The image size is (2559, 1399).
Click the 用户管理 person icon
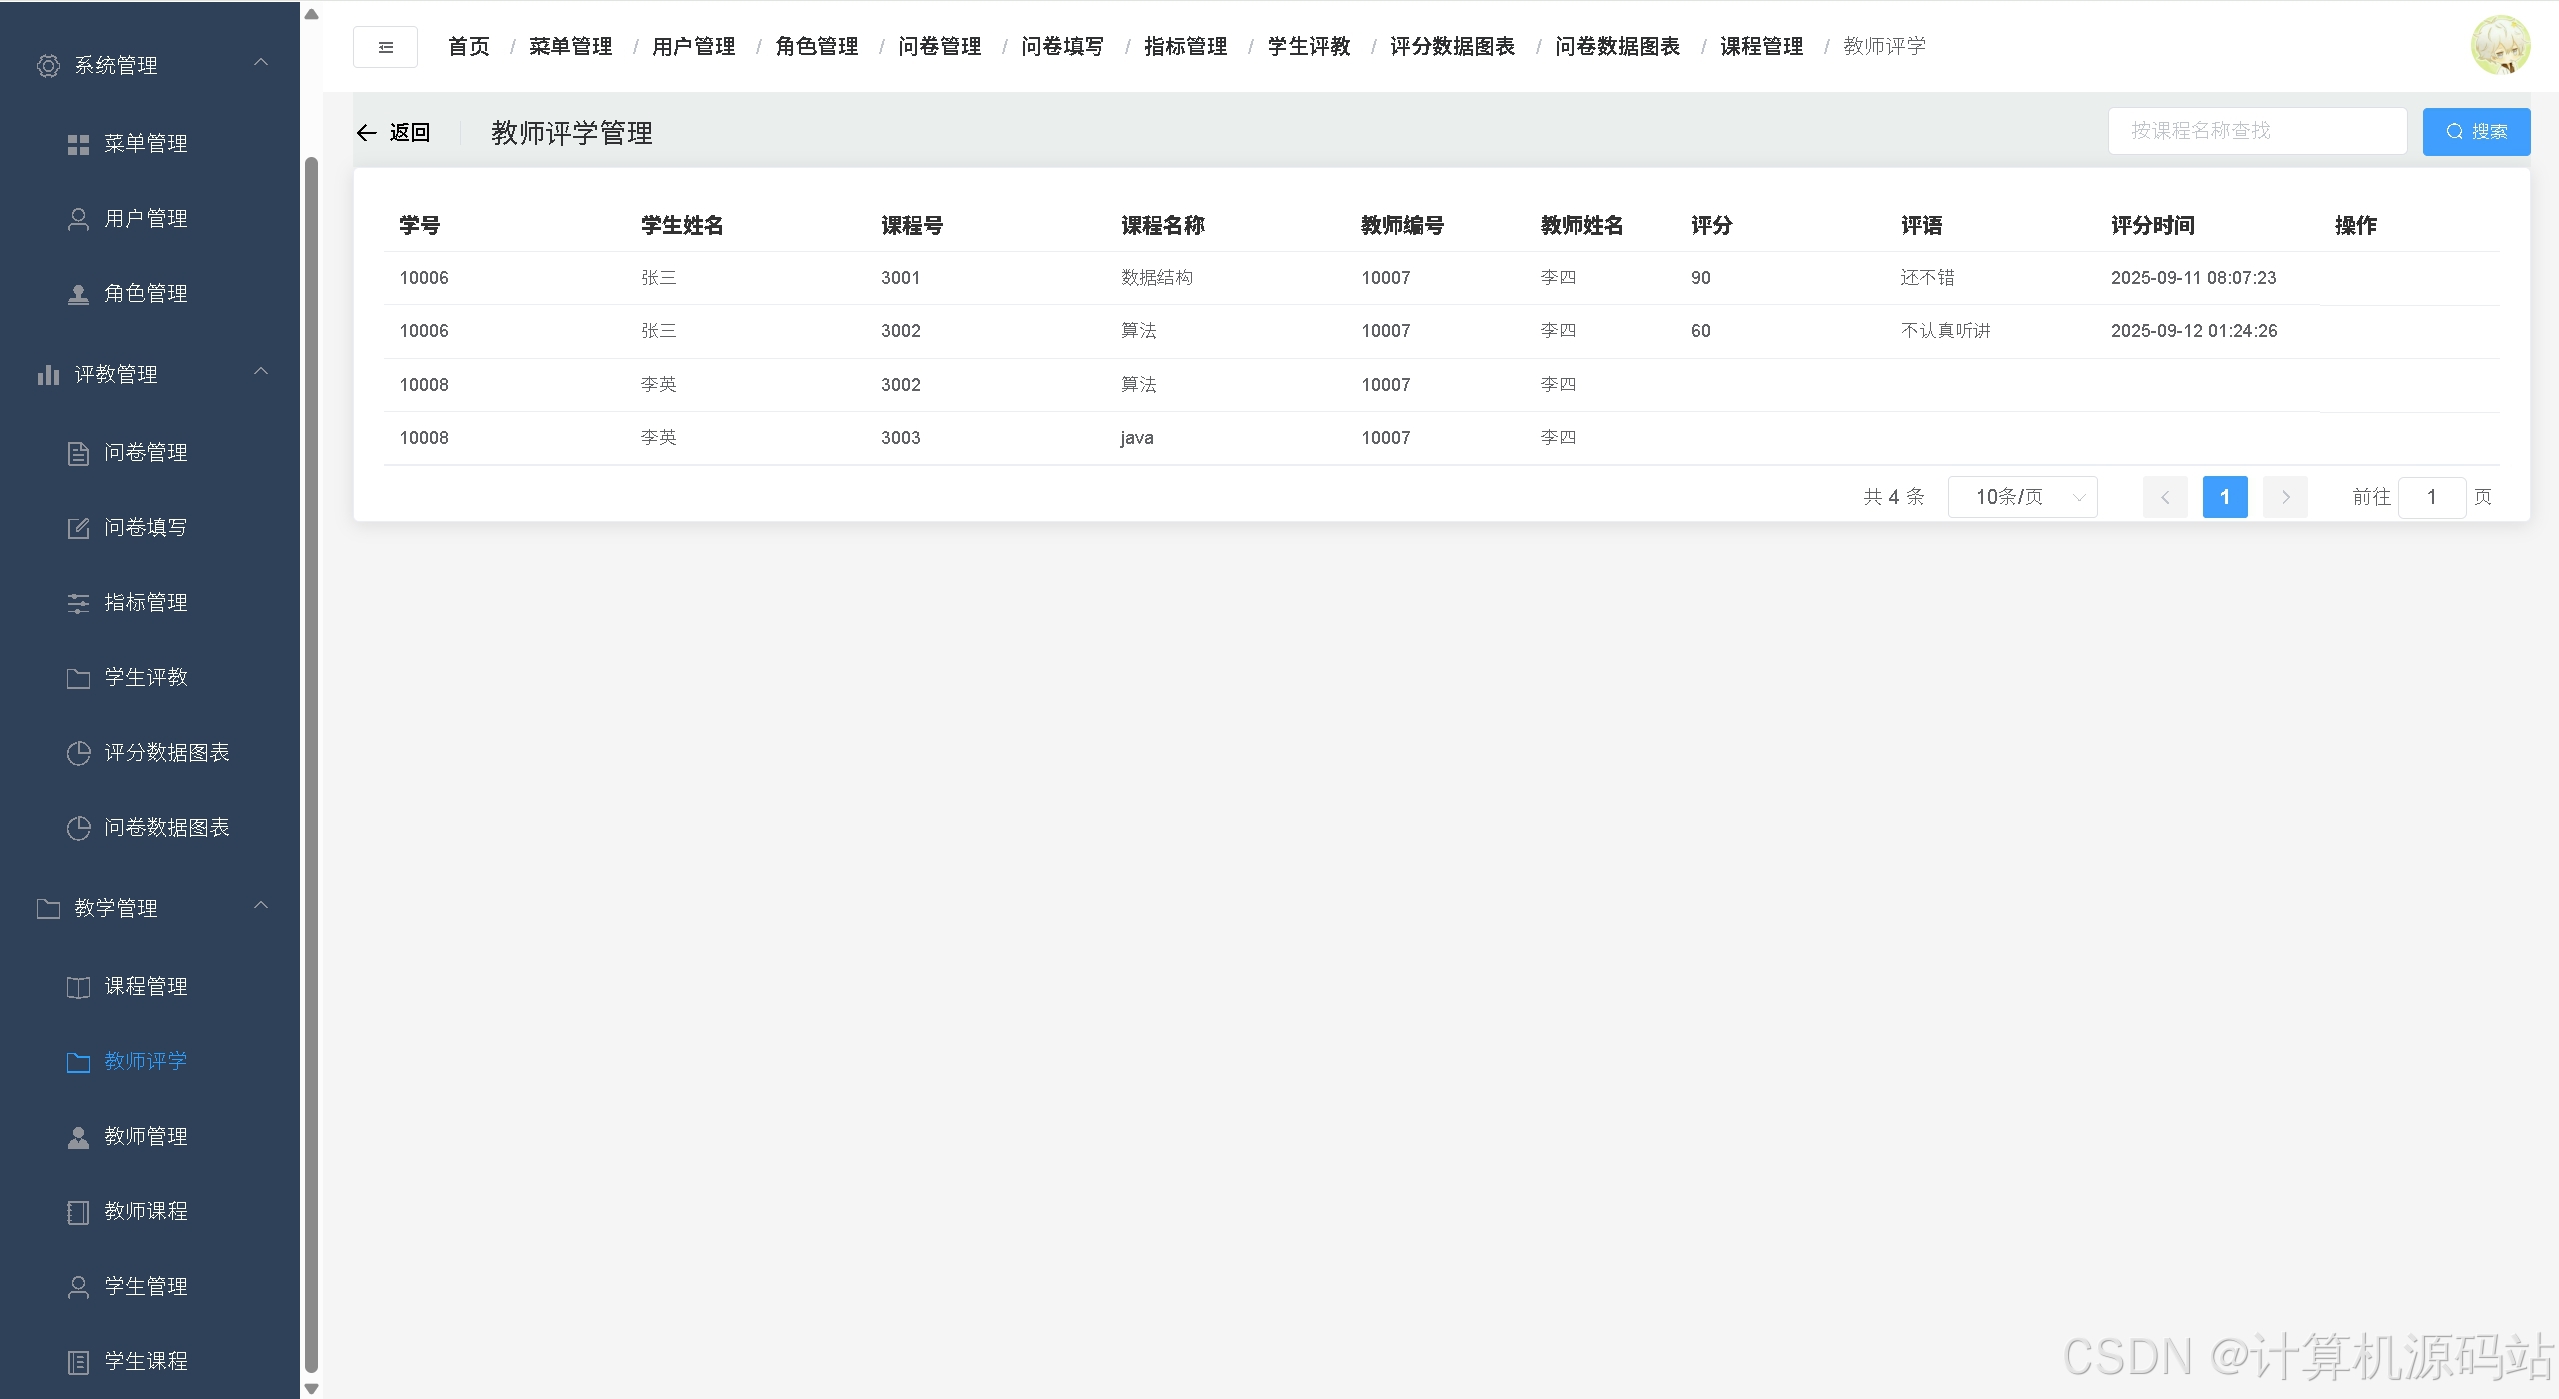(x=78, y=219)
